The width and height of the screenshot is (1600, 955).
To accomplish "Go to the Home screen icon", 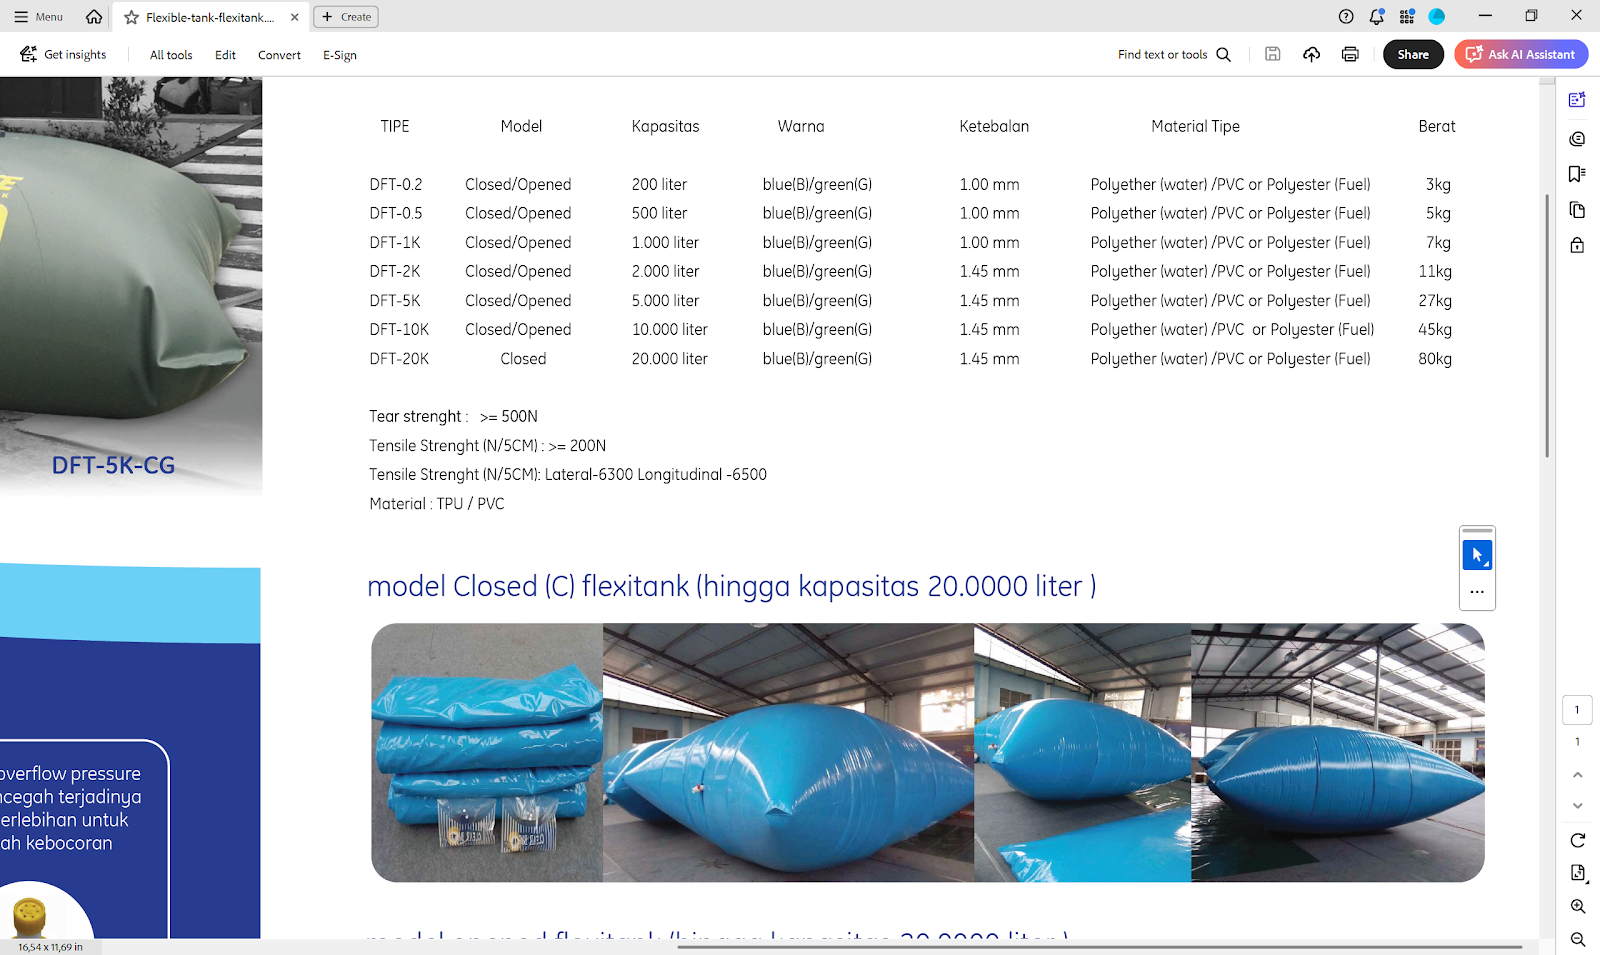I will coord(94,17).
